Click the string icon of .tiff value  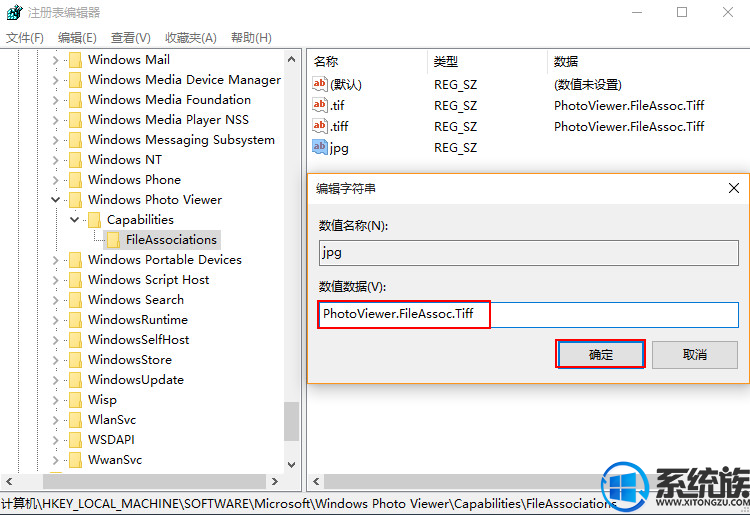[x=320, y=126]
